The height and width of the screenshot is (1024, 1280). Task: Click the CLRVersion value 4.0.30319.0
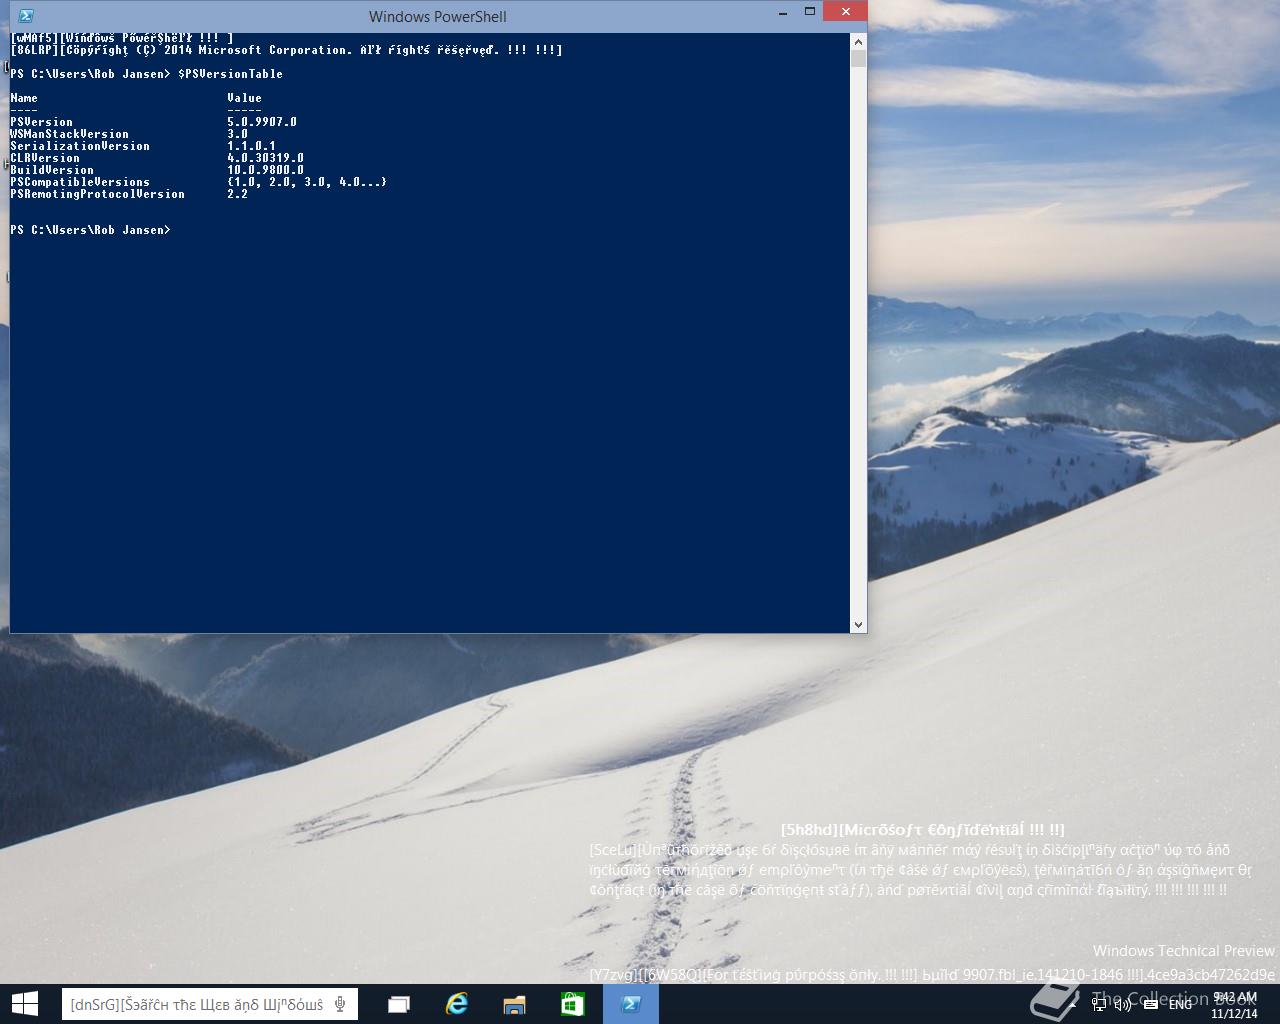pos(265,158)
